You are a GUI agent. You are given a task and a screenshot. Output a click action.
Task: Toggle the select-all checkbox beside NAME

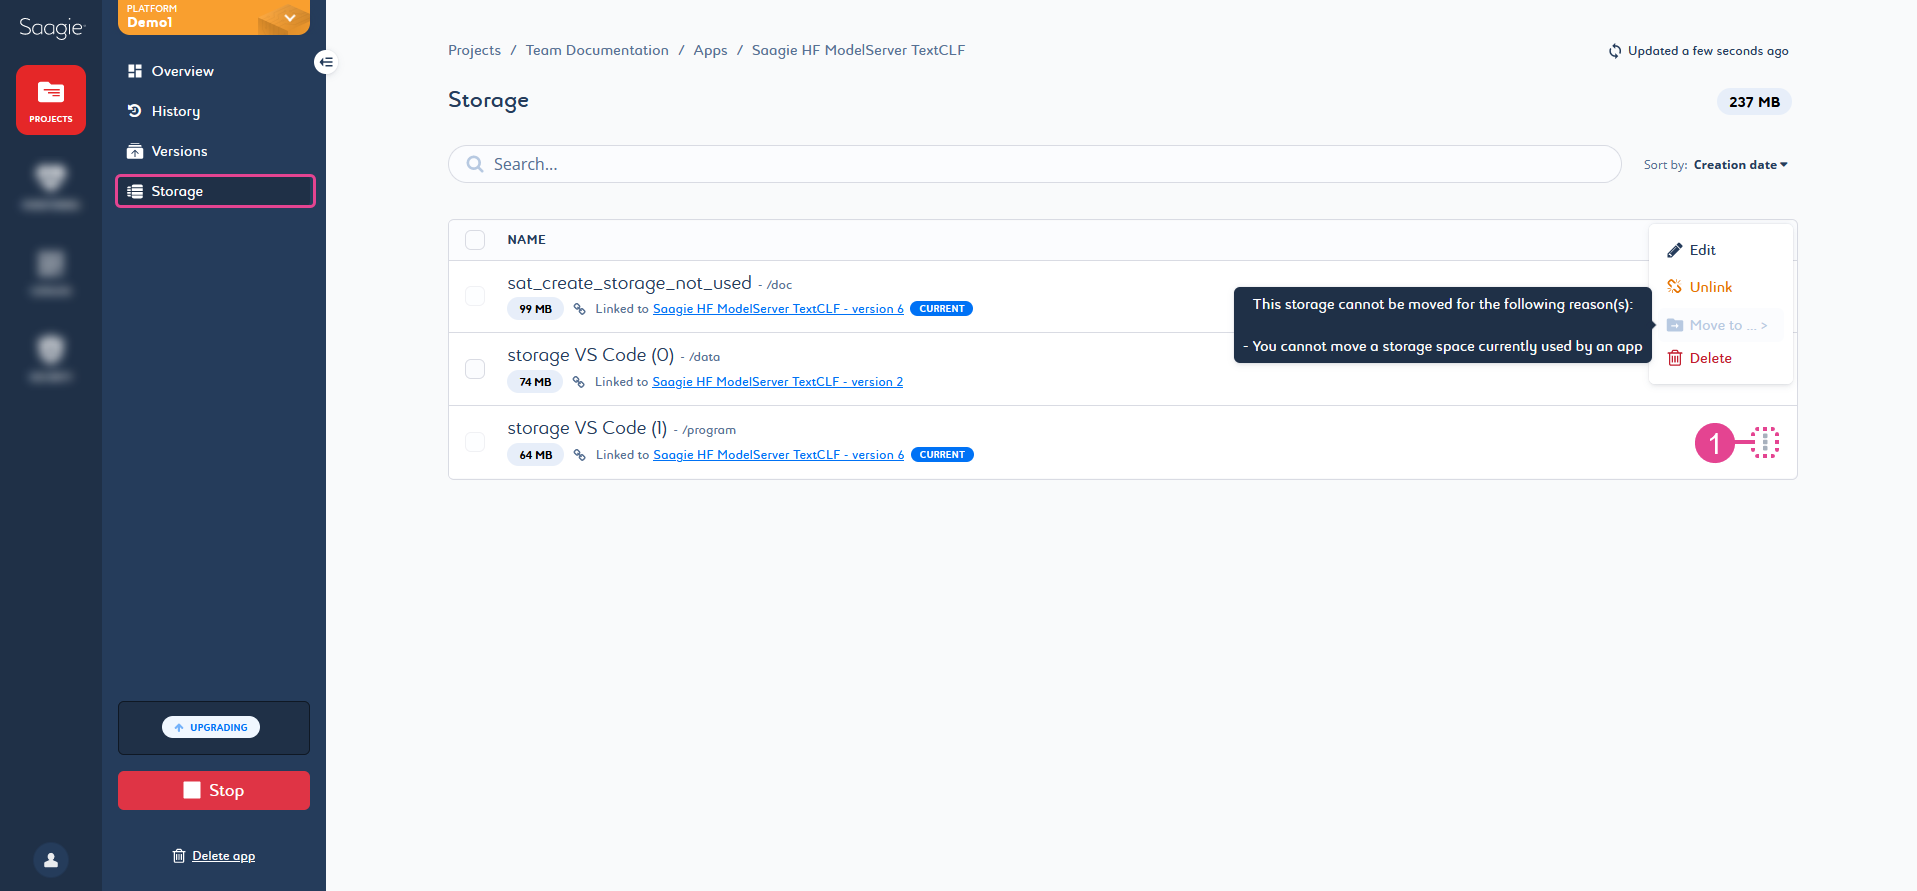(475, 240)
